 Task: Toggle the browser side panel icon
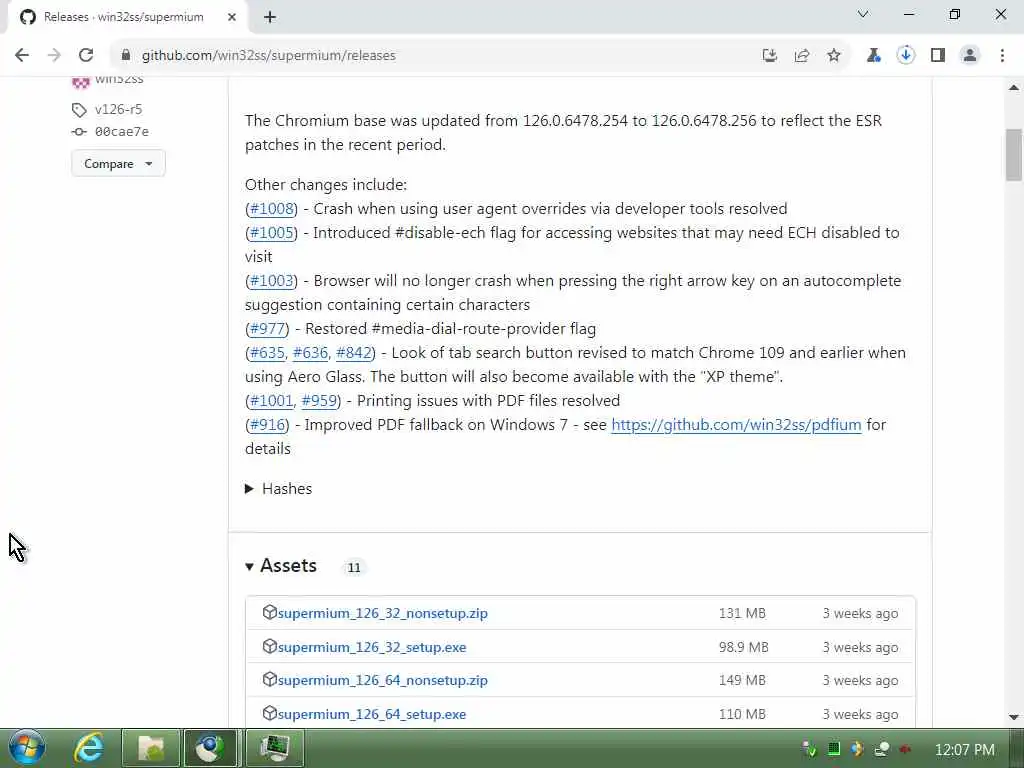click(938, 56)
